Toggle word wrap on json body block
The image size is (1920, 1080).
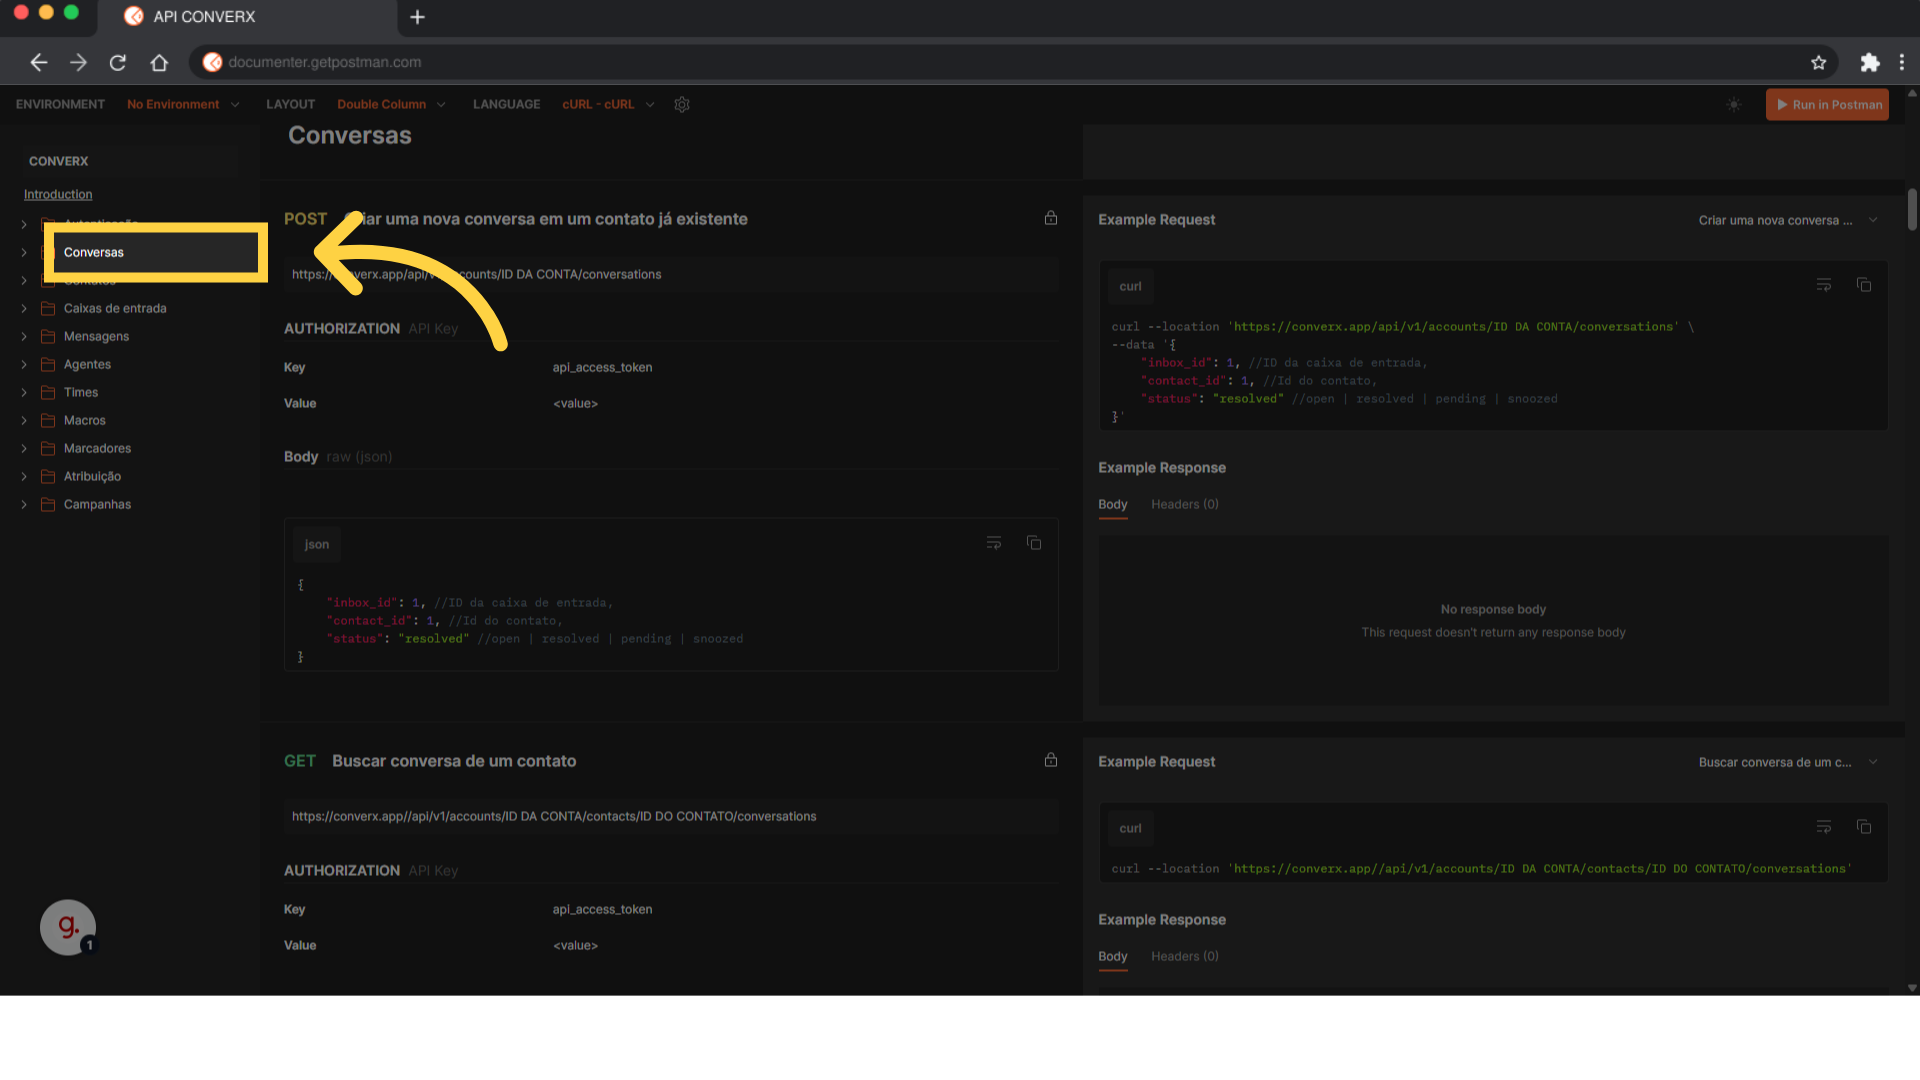[x=994, y=543]
